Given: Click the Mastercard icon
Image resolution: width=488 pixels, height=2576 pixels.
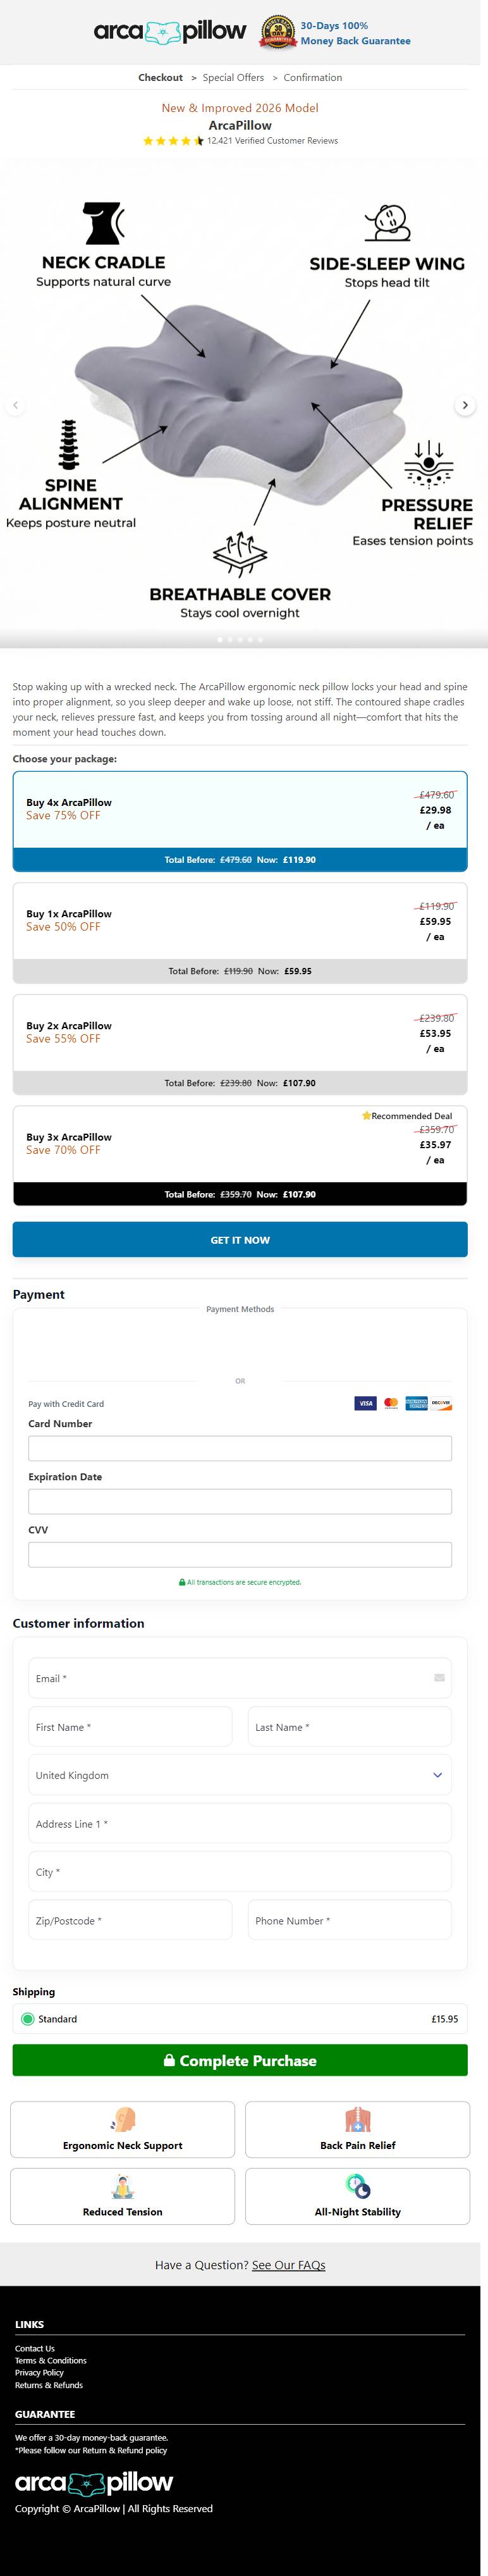Looking at the screenshot, I should tap(391, 1403).
